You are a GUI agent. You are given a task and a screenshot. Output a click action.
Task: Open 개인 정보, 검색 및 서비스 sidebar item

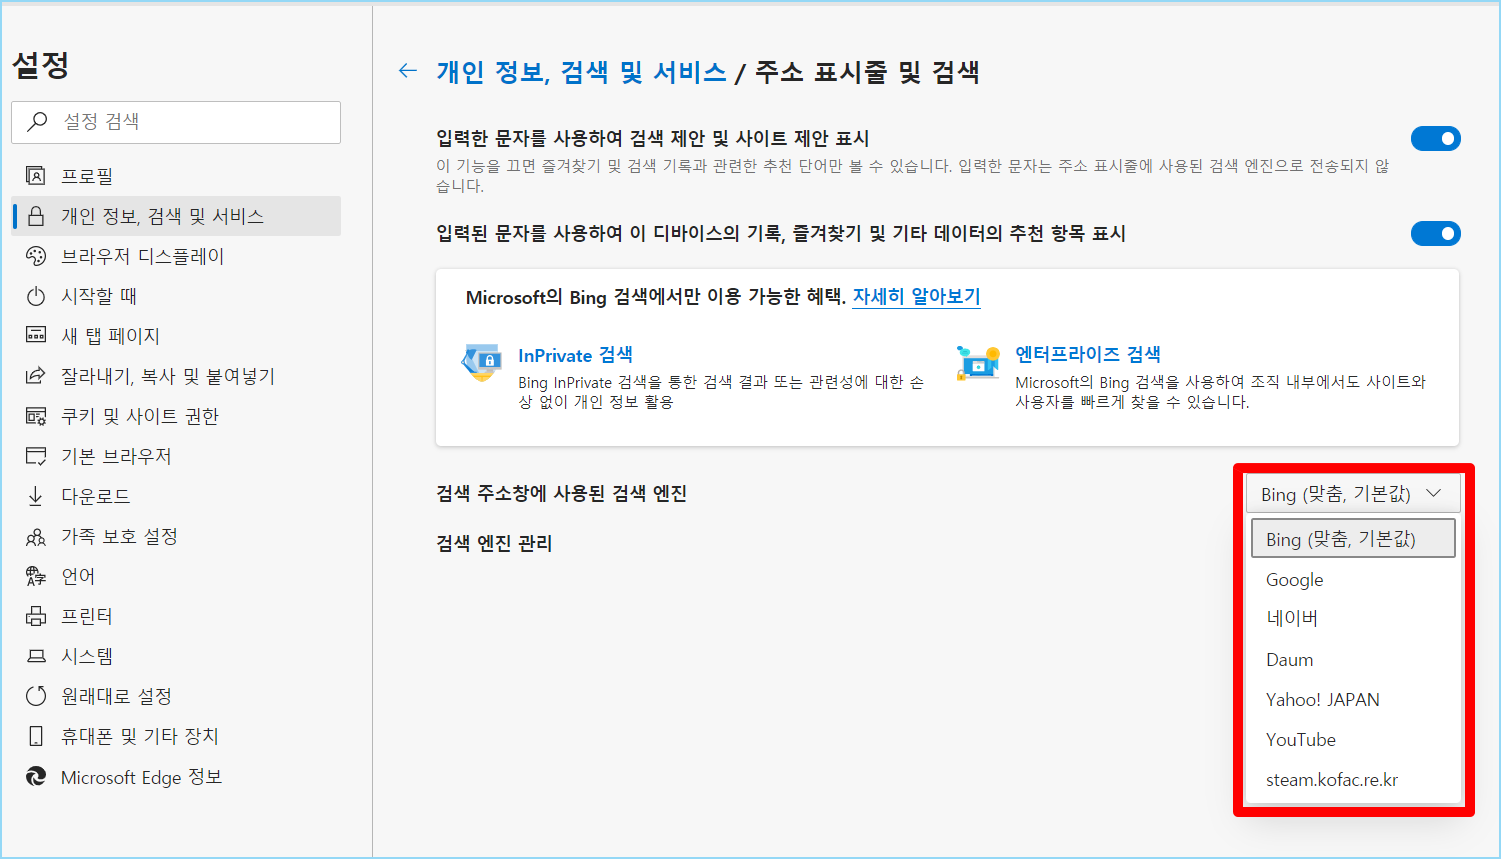coord(176,216)
